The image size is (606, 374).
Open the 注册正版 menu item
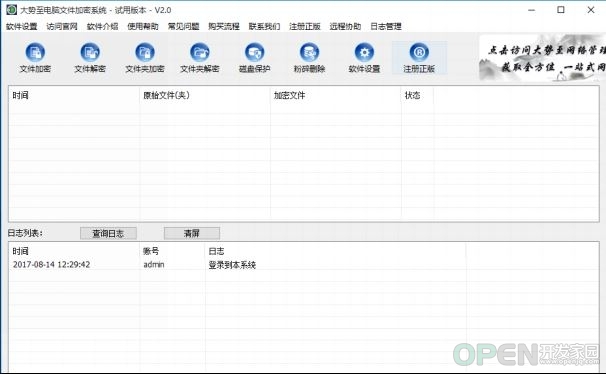[305, 26]
